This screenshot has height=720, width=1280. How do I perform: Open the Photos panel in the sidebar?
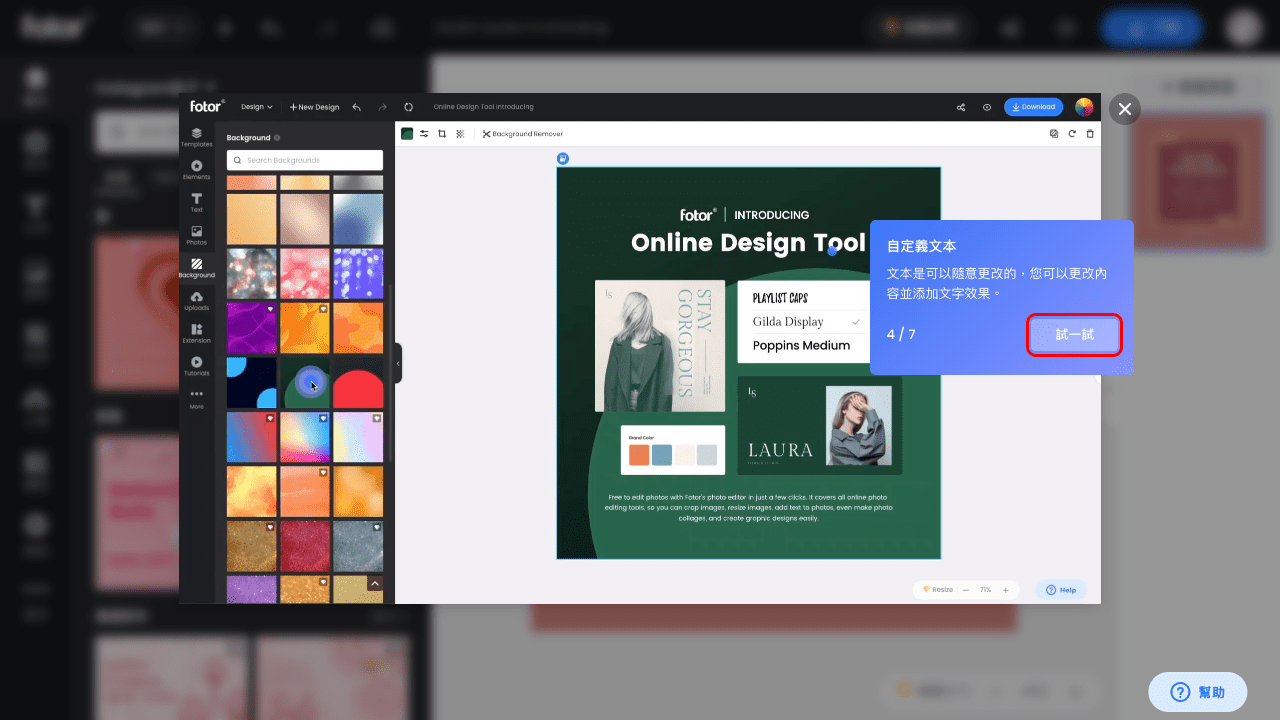coord(196,235)
